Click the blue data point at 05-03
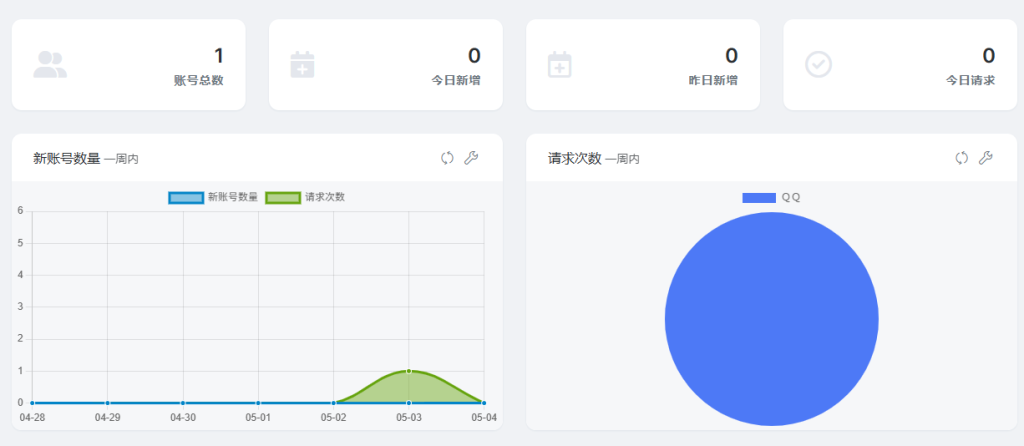The image size is (1024, 446). (x=409, y=403)
